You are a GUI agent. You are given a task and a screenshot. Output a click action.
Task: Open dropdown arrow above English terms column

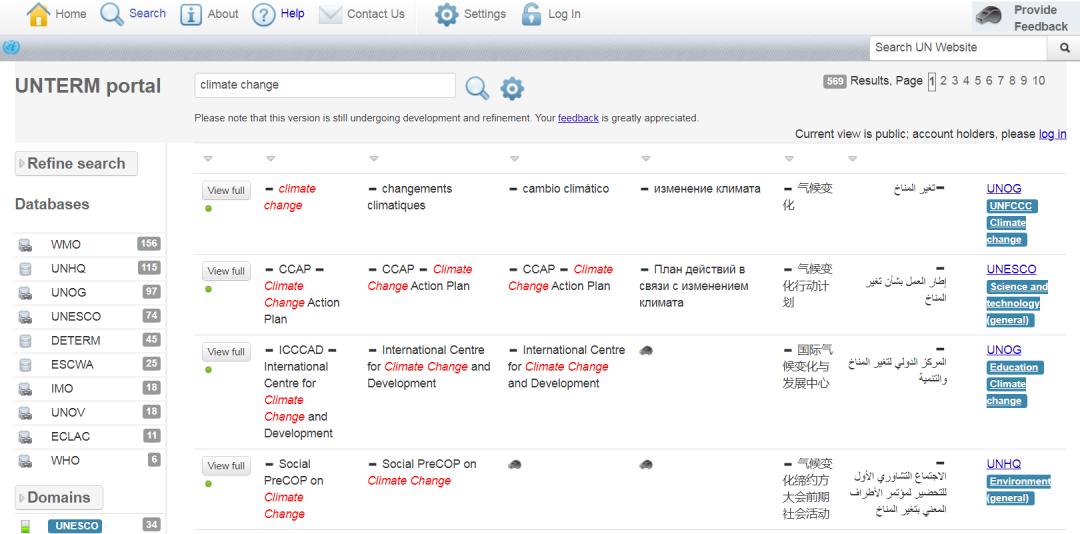coord(270,159)
